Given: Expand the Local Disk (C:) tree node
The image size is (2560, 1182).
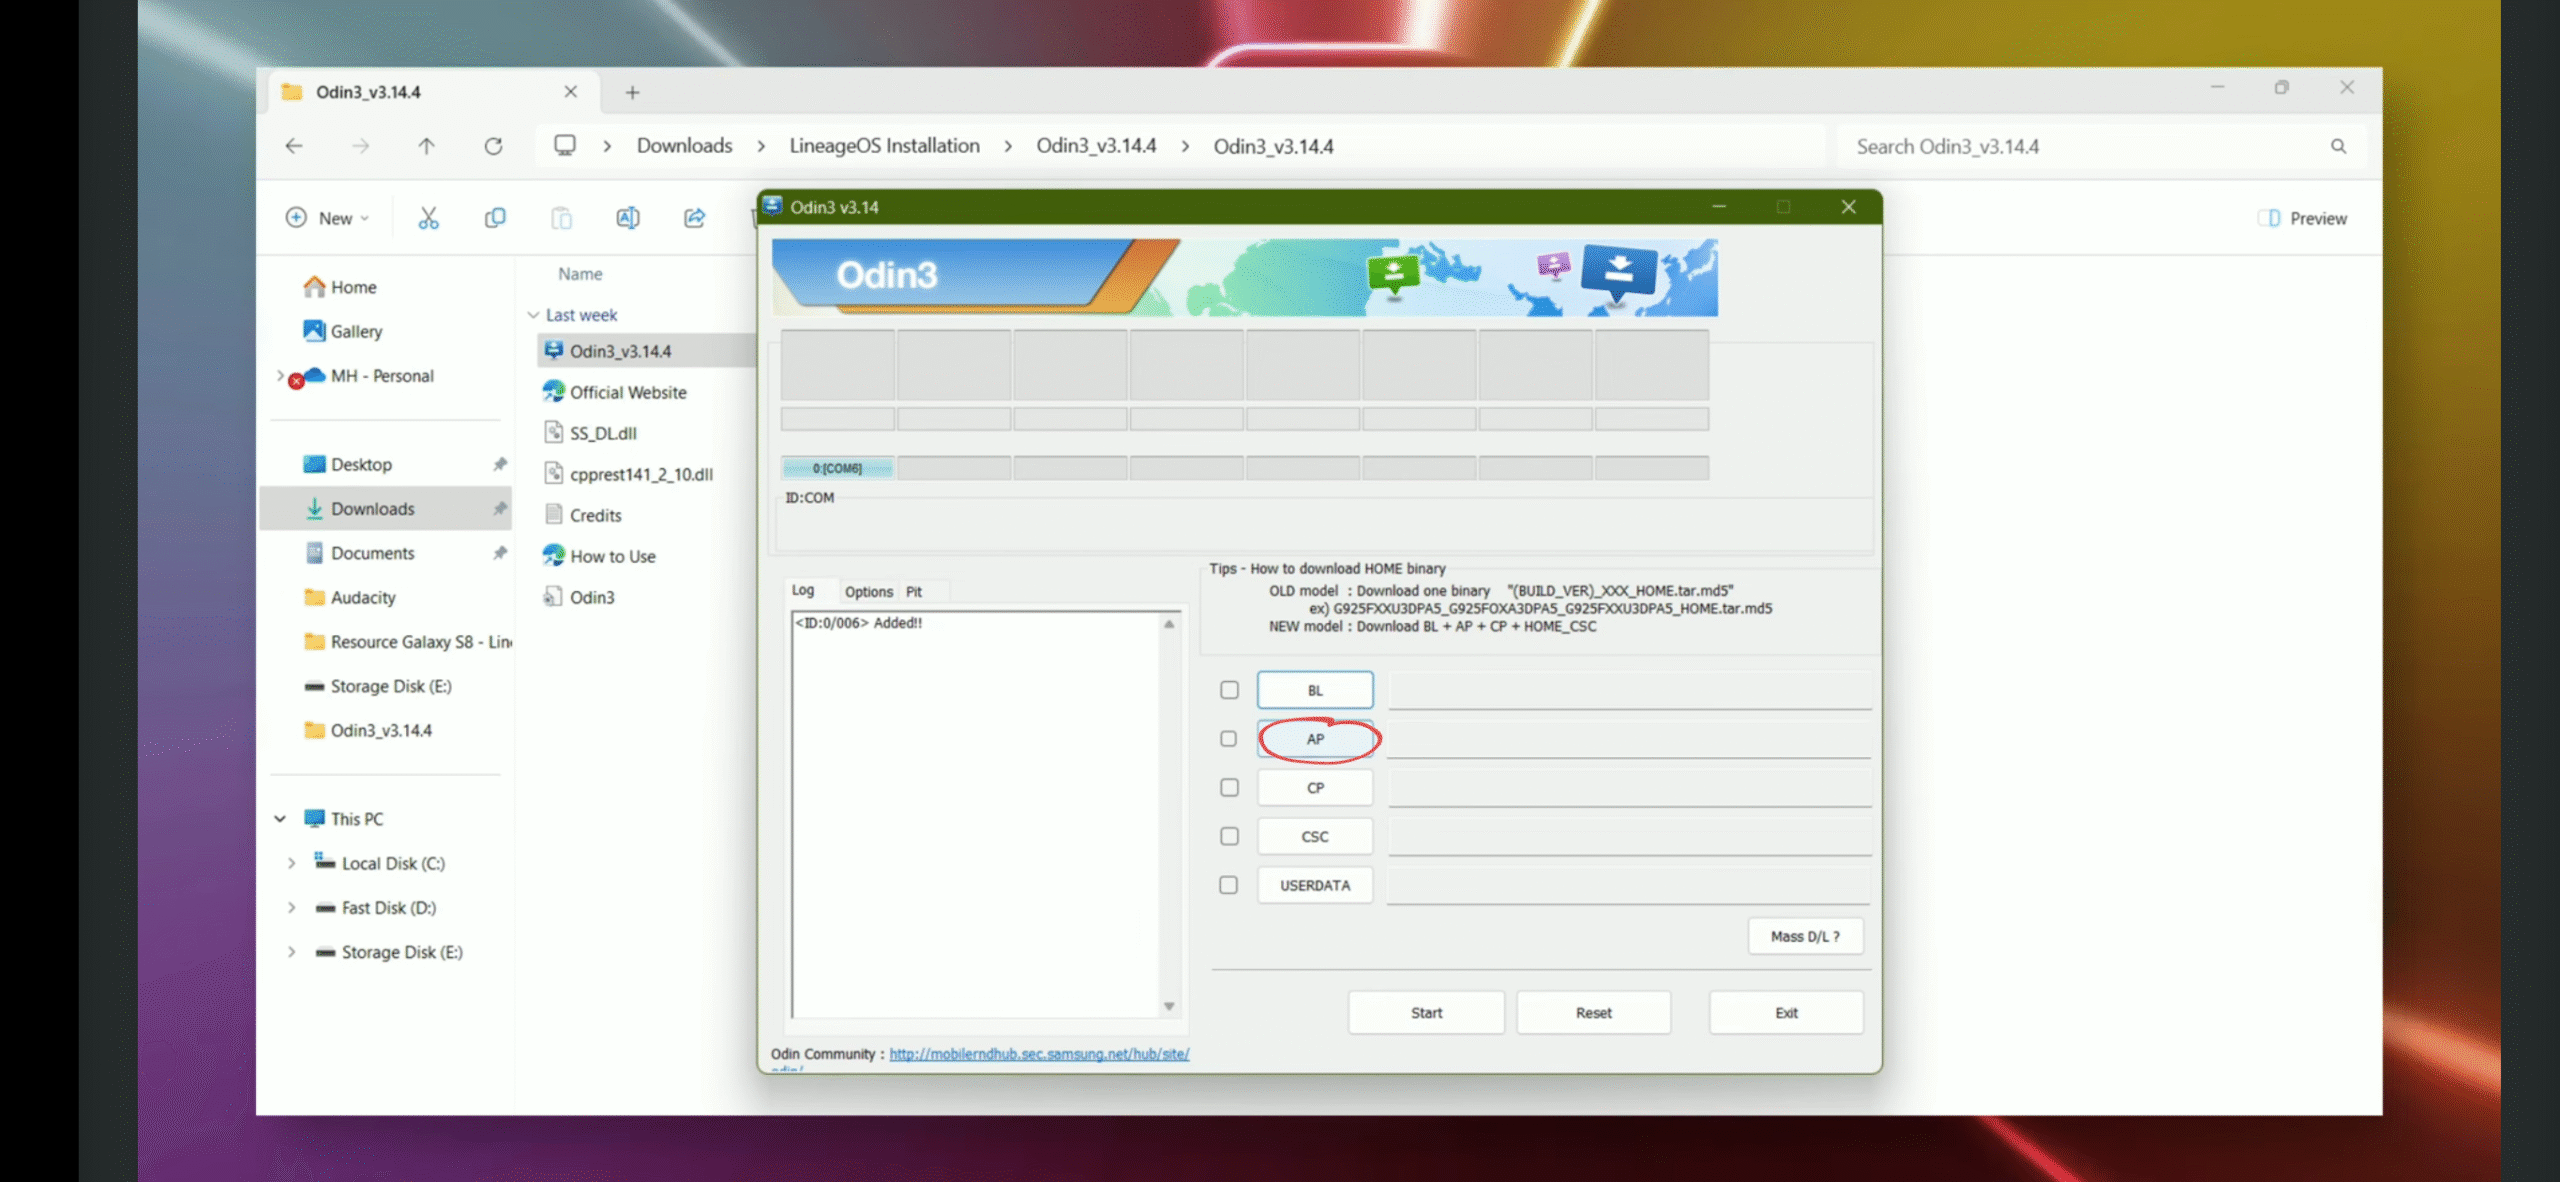Looking at the screenshot, I should [291, 863].
